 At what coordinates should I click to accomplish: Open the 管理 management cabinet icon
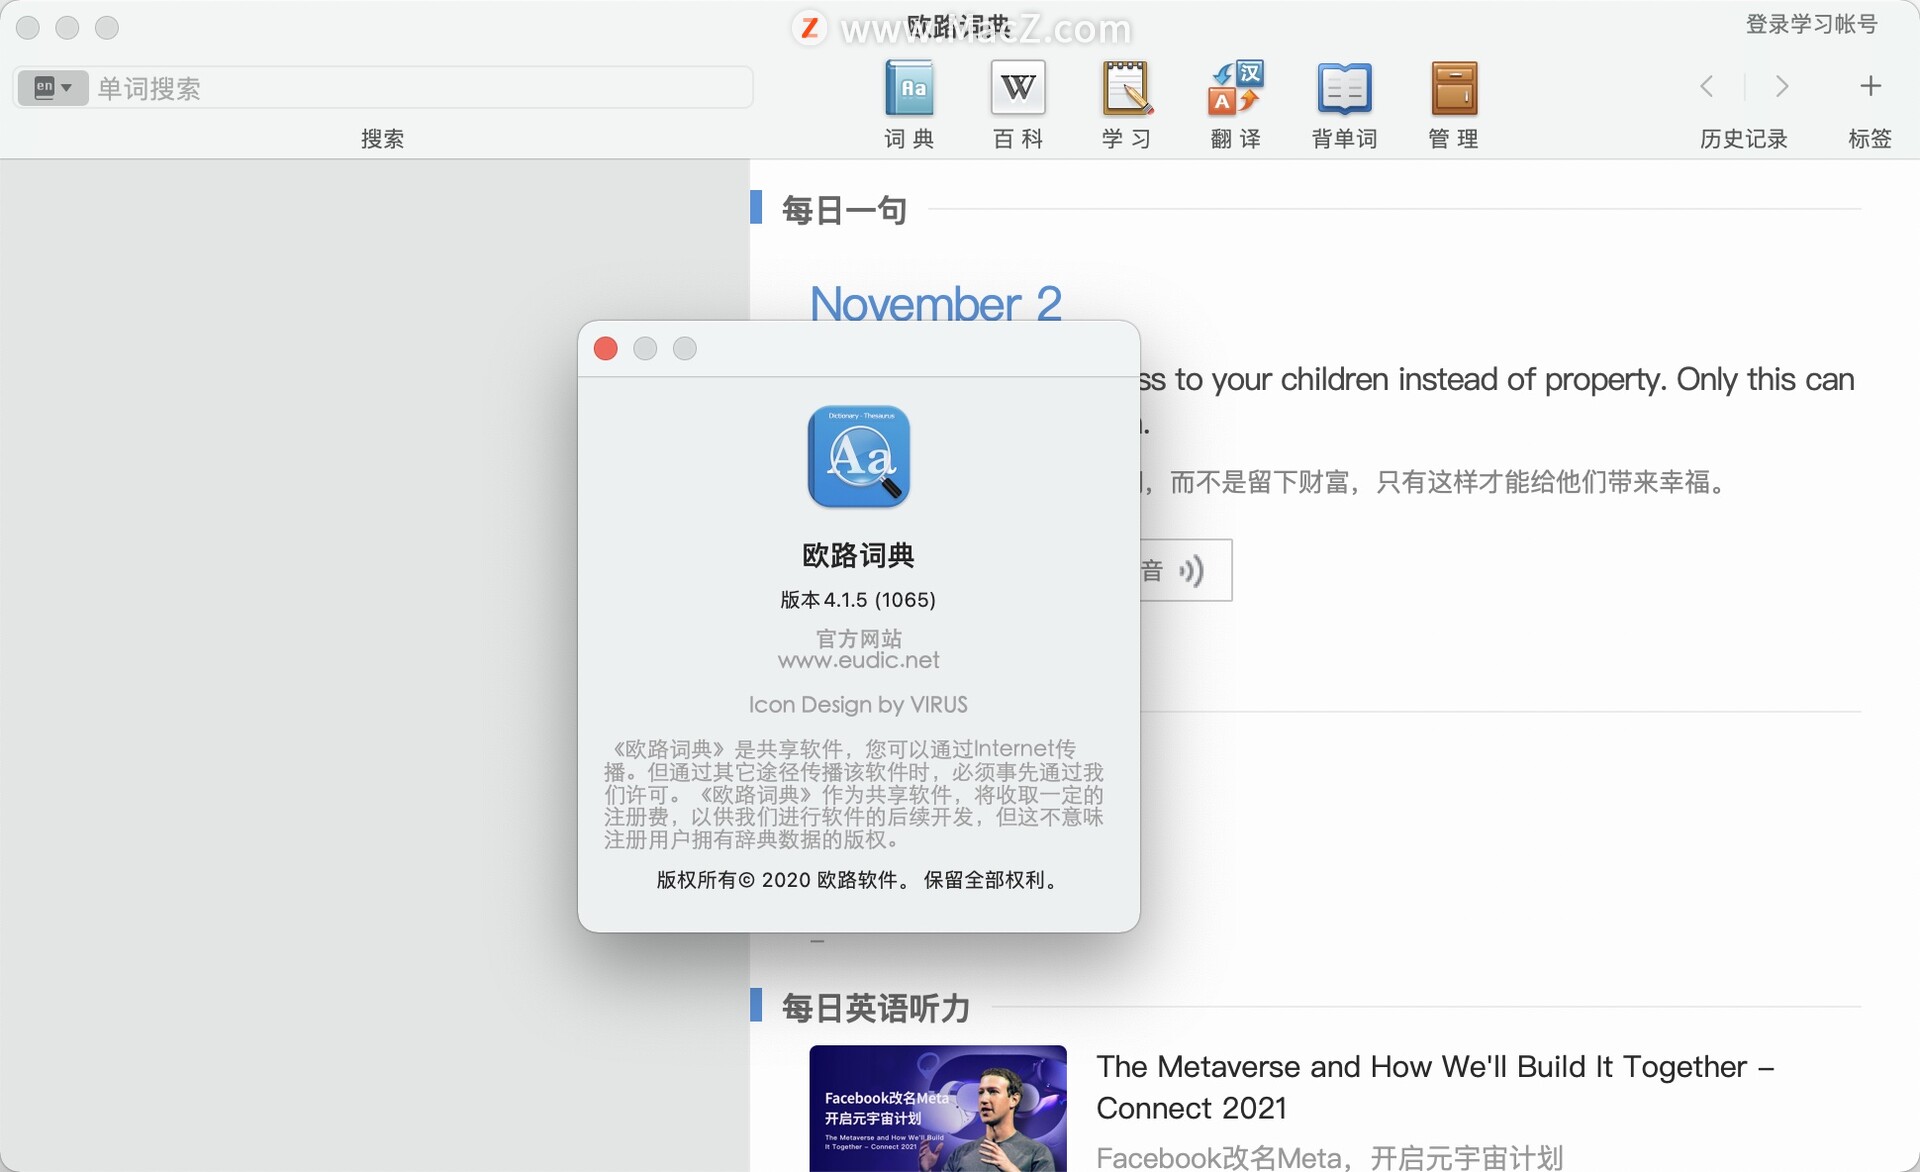point(1453,88)
